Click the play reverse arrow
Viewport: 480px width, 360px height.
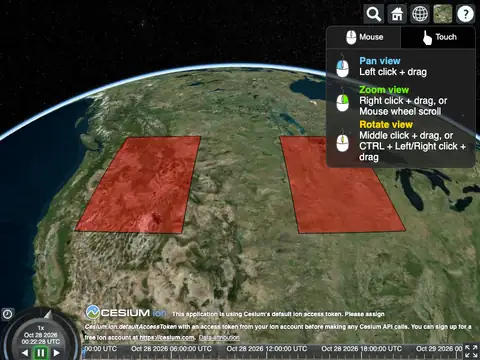pyautogui.click(x=25, y=353)
